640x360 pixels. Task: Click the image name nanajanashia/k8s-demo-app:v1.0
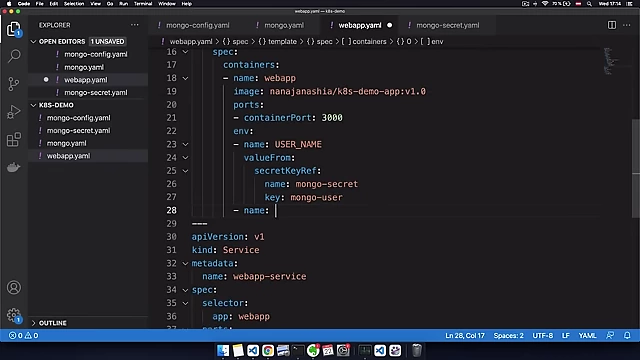click(347, 91)
